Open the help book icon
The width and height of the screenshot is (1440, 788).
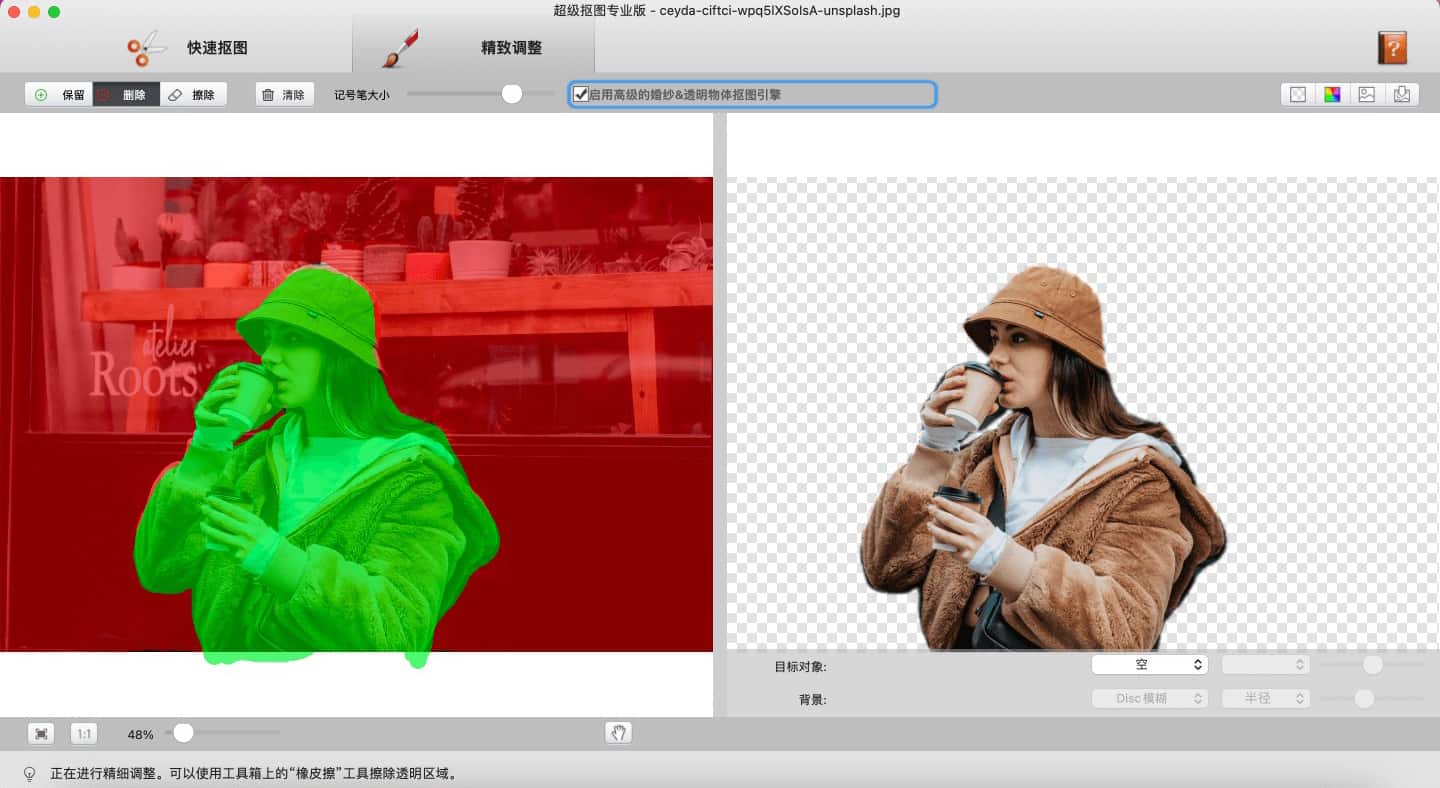[x=1392, y=48]
